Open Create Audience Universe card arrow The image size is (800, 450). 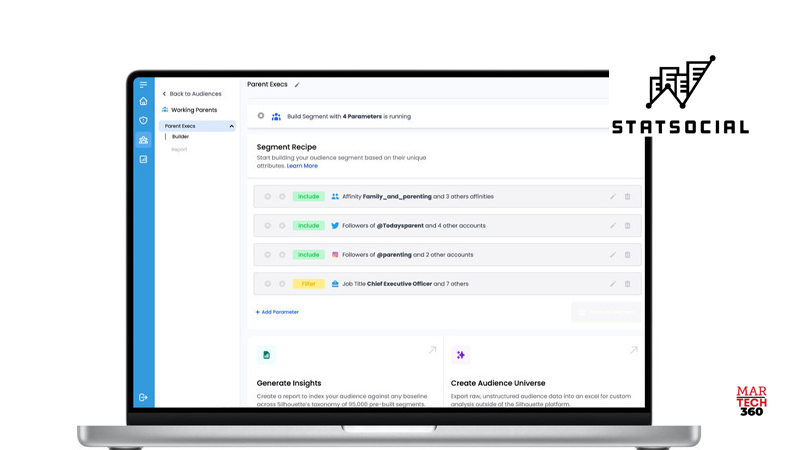click(634, 350)
